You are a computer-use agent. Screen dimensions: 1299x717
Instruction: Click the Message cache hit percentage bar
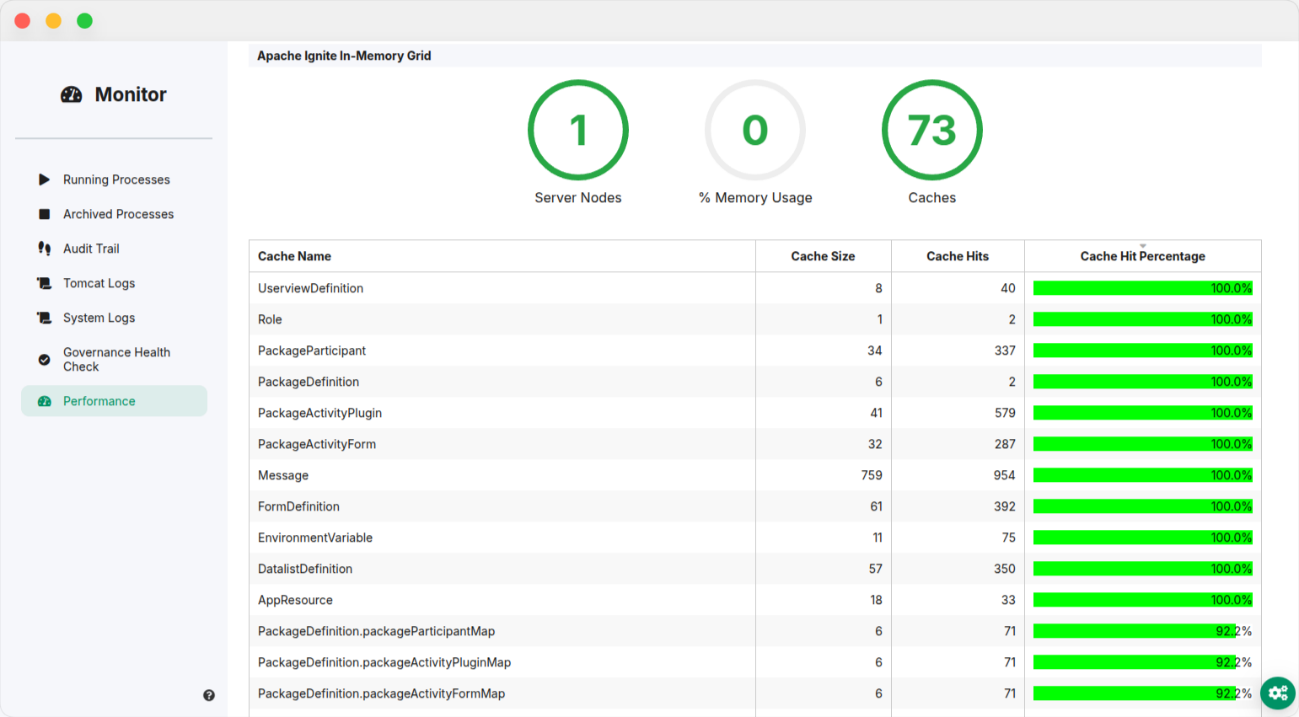(x=1142, y=475)
